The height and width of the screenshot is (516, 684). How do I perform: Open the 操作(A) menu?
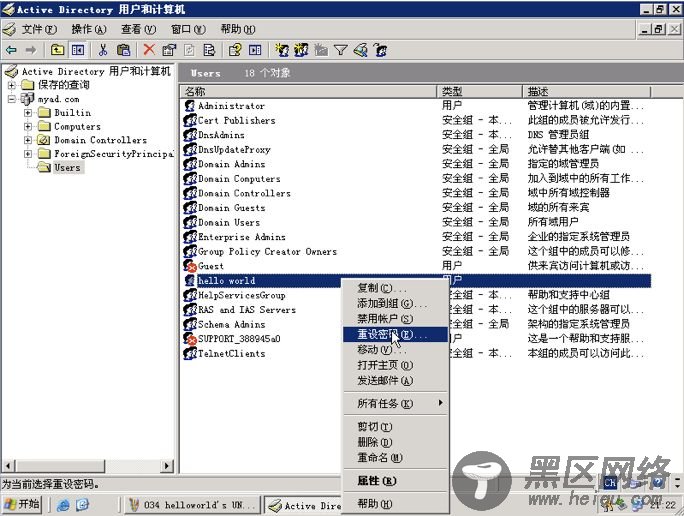click(x=89, y=29)
